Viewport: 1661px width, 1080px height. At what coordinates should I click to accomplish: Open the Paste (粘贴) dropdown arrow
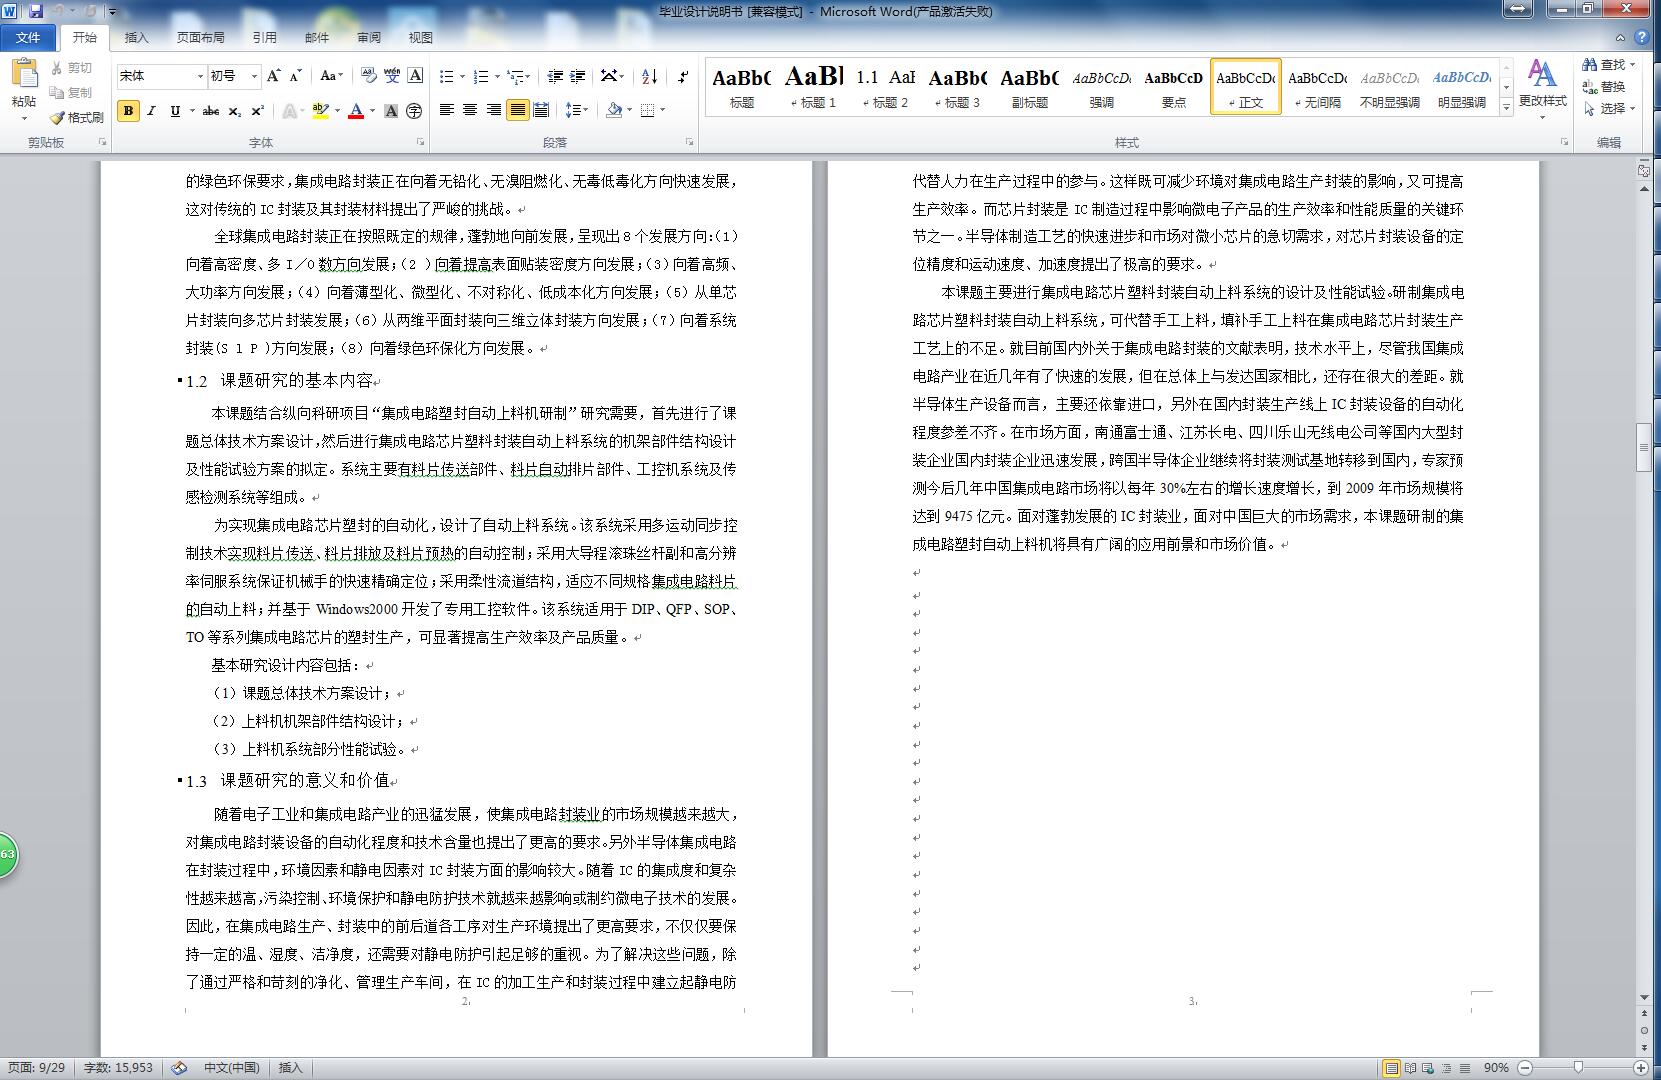[24, 119]
